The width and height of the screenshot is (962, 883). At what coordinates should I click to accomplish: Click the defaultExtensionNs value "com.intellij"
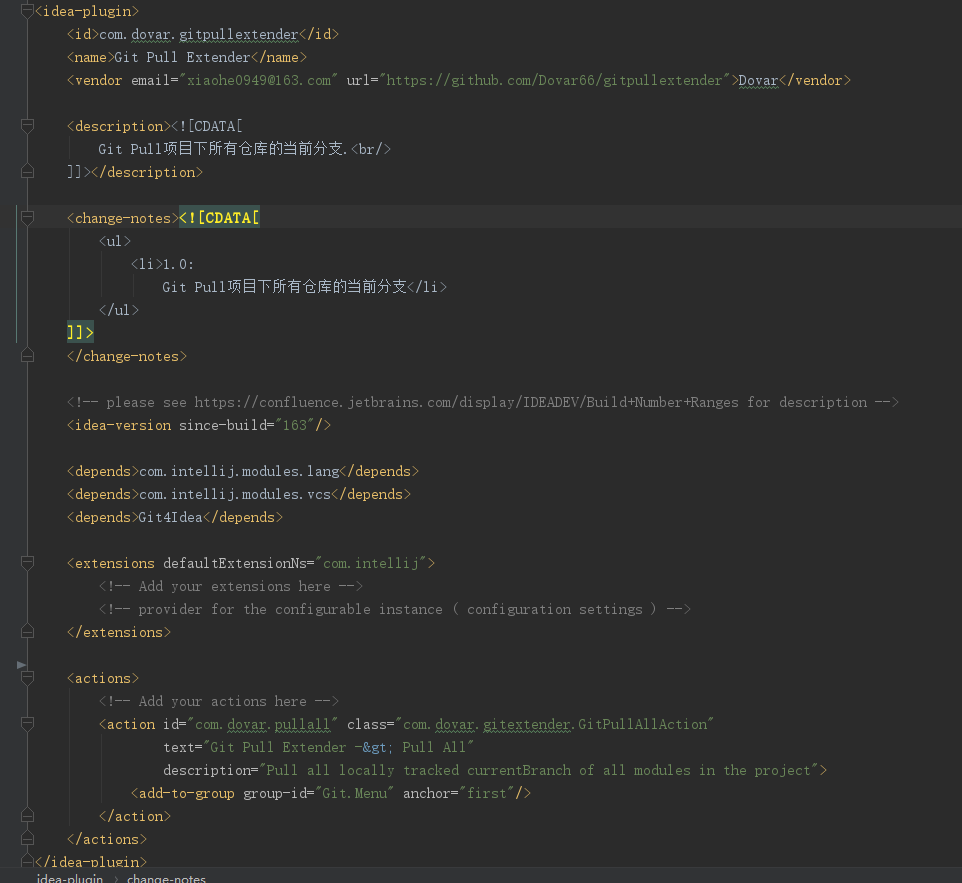tap(371, 563)
